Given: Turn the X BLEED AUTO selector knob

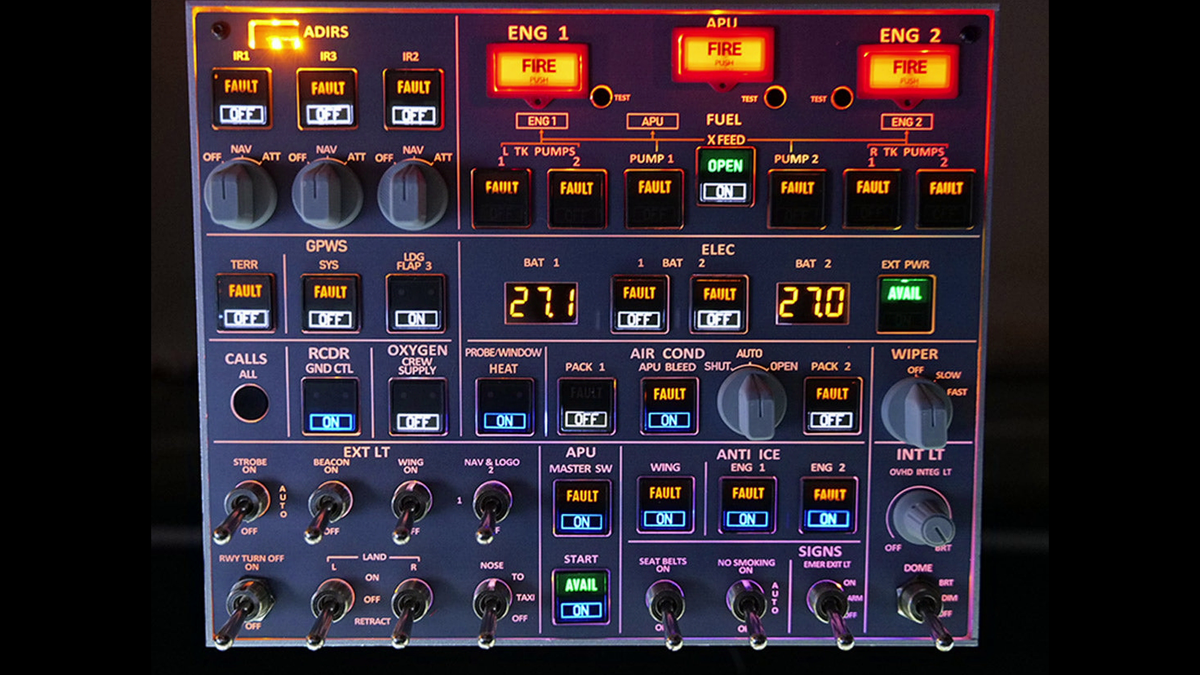Looking at the screenshot, I should (752, 402).
